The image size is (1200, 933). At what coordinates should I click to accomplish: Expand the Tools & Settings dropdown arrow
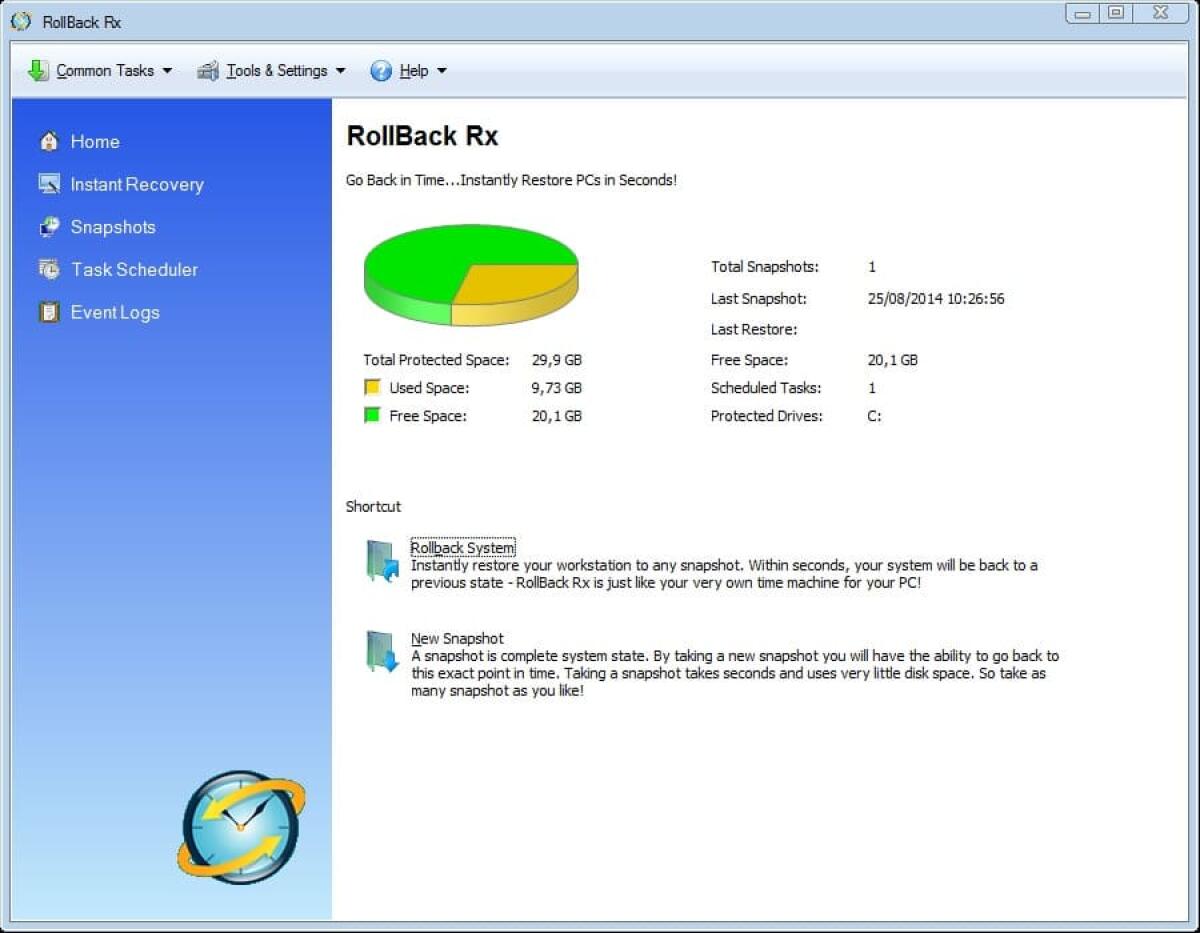coord(341,71)
